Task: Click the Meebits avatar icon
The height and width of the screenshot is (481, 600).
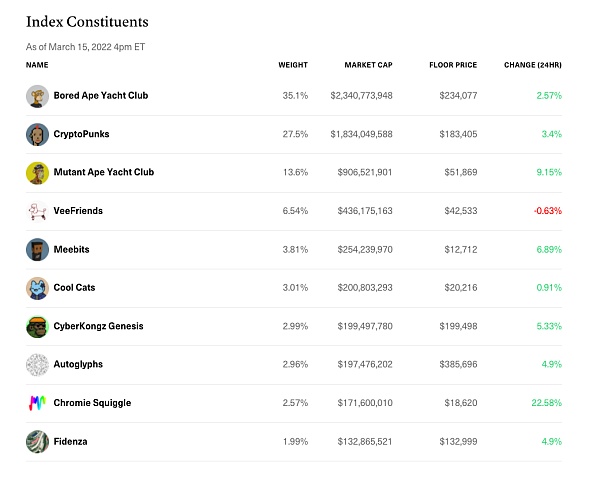Action: click(x=37, y=250)
